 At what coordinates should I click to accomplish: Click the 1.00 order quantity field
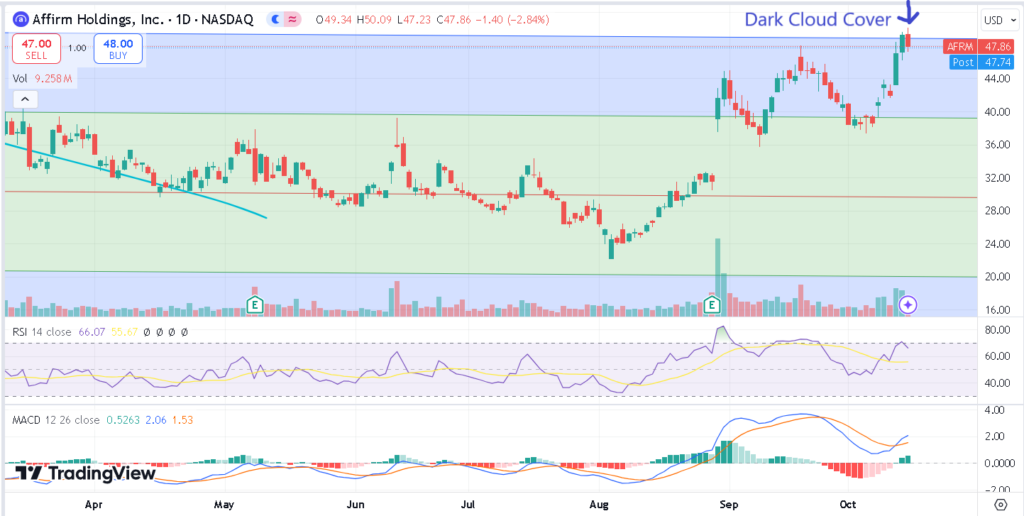(77, 48)
